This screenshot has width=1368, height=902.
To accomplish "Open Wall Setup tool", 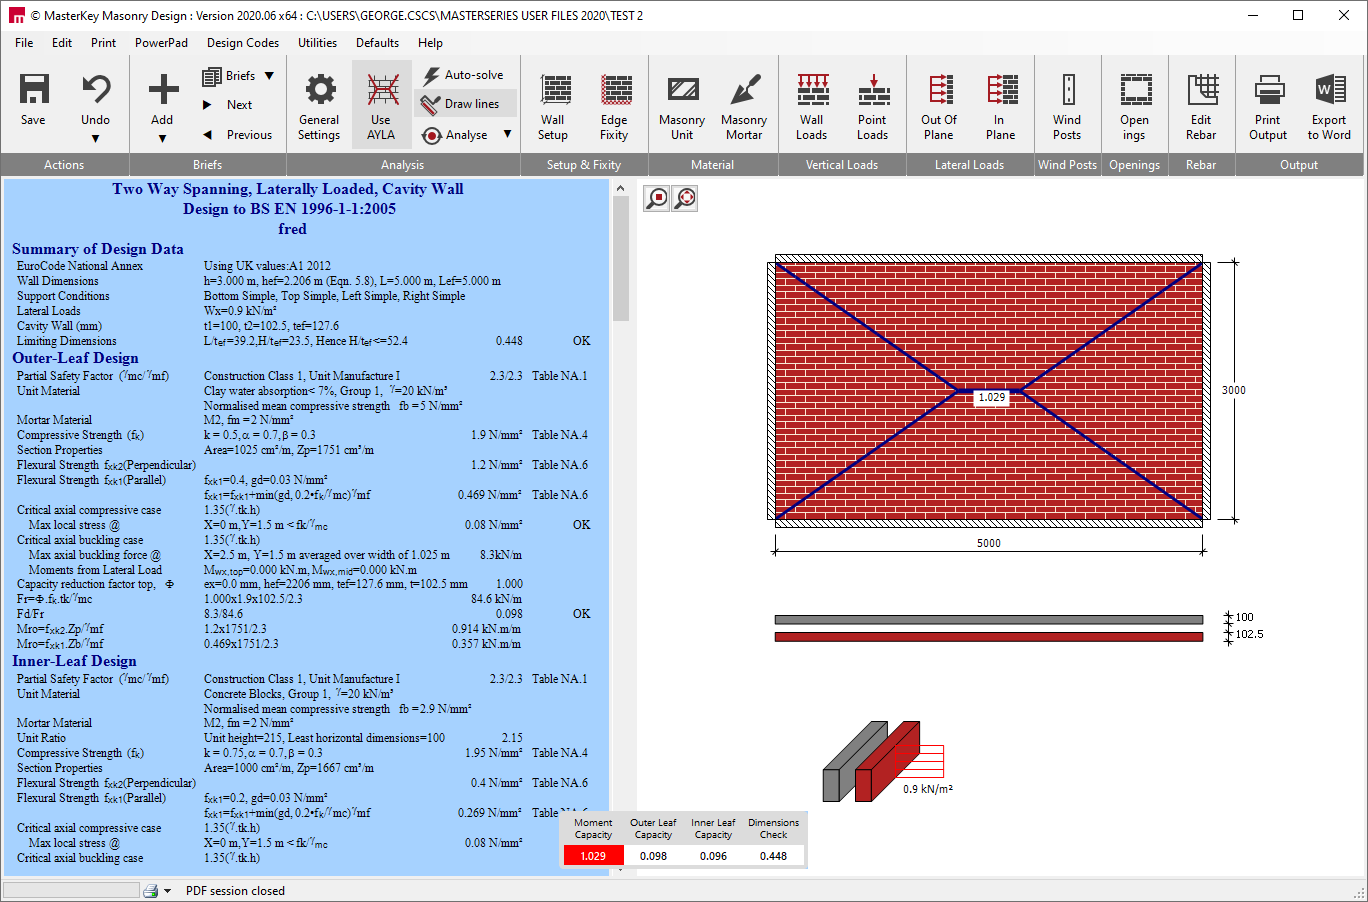I will click(554, 106).
